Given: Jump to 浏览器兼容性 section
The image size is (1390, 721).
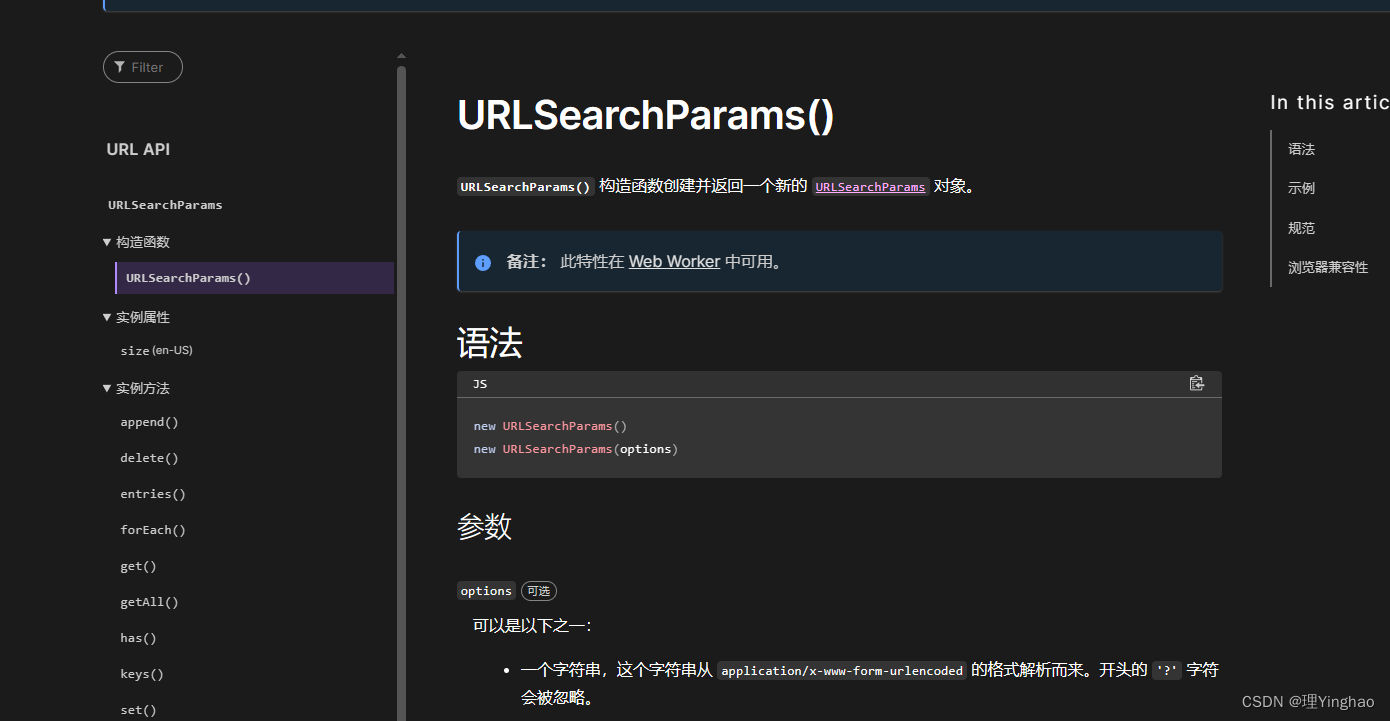Looking at the screenshot, I should point(1328,267).
